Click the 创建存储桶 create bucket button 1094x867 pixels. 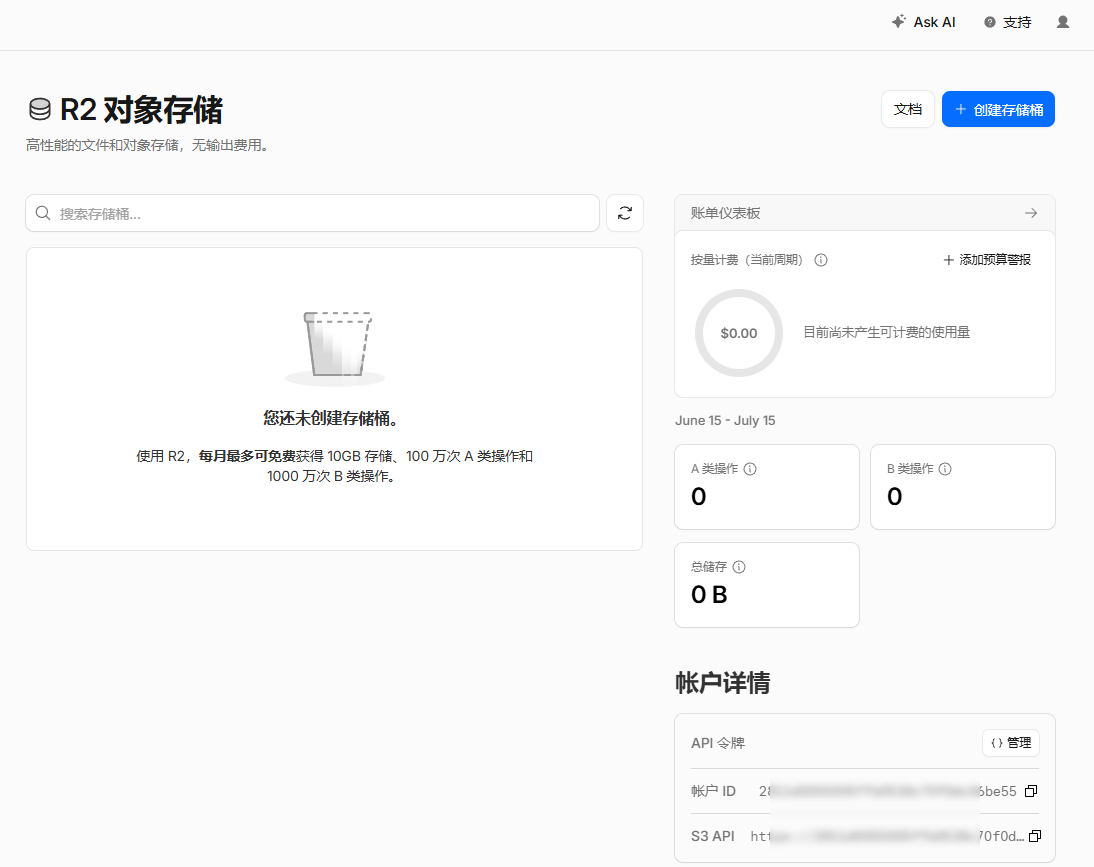point(998,110)
